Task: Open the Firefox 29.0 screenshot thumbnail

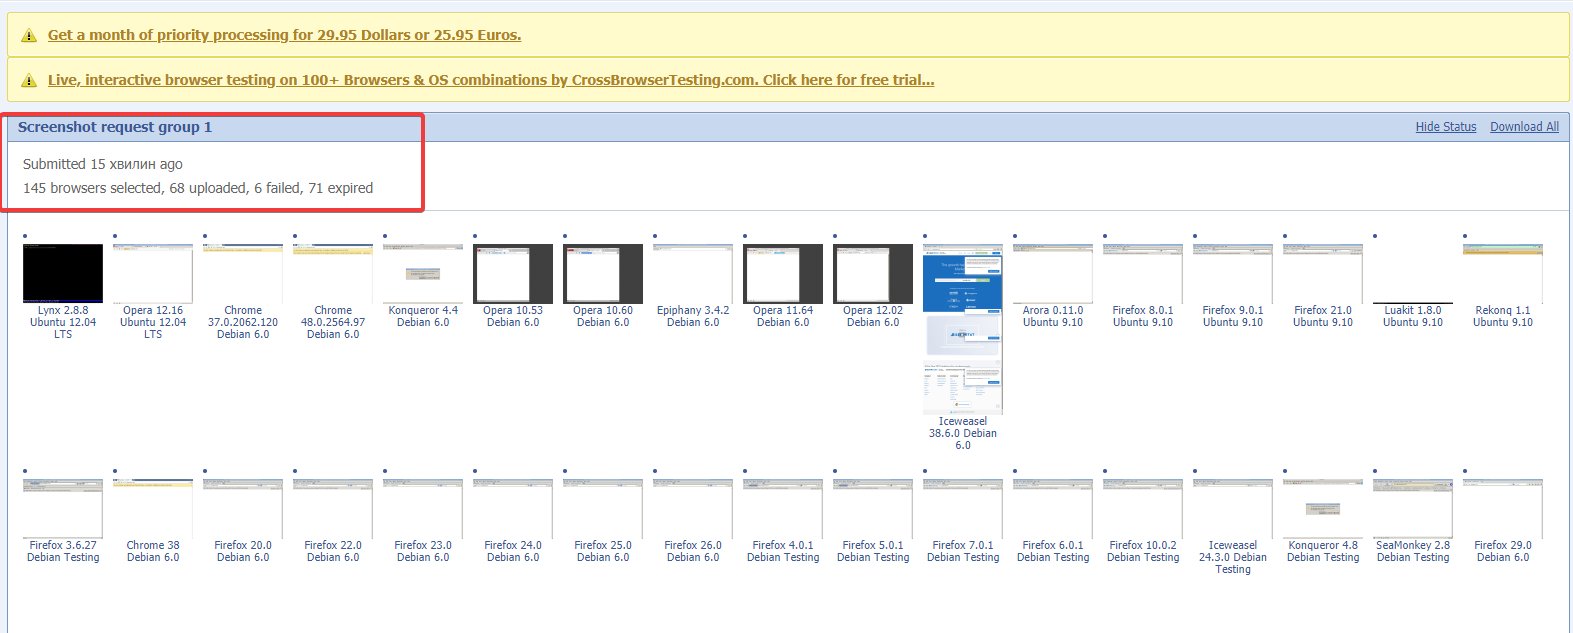Action: pyautogui.click(x=1503, y=508)
